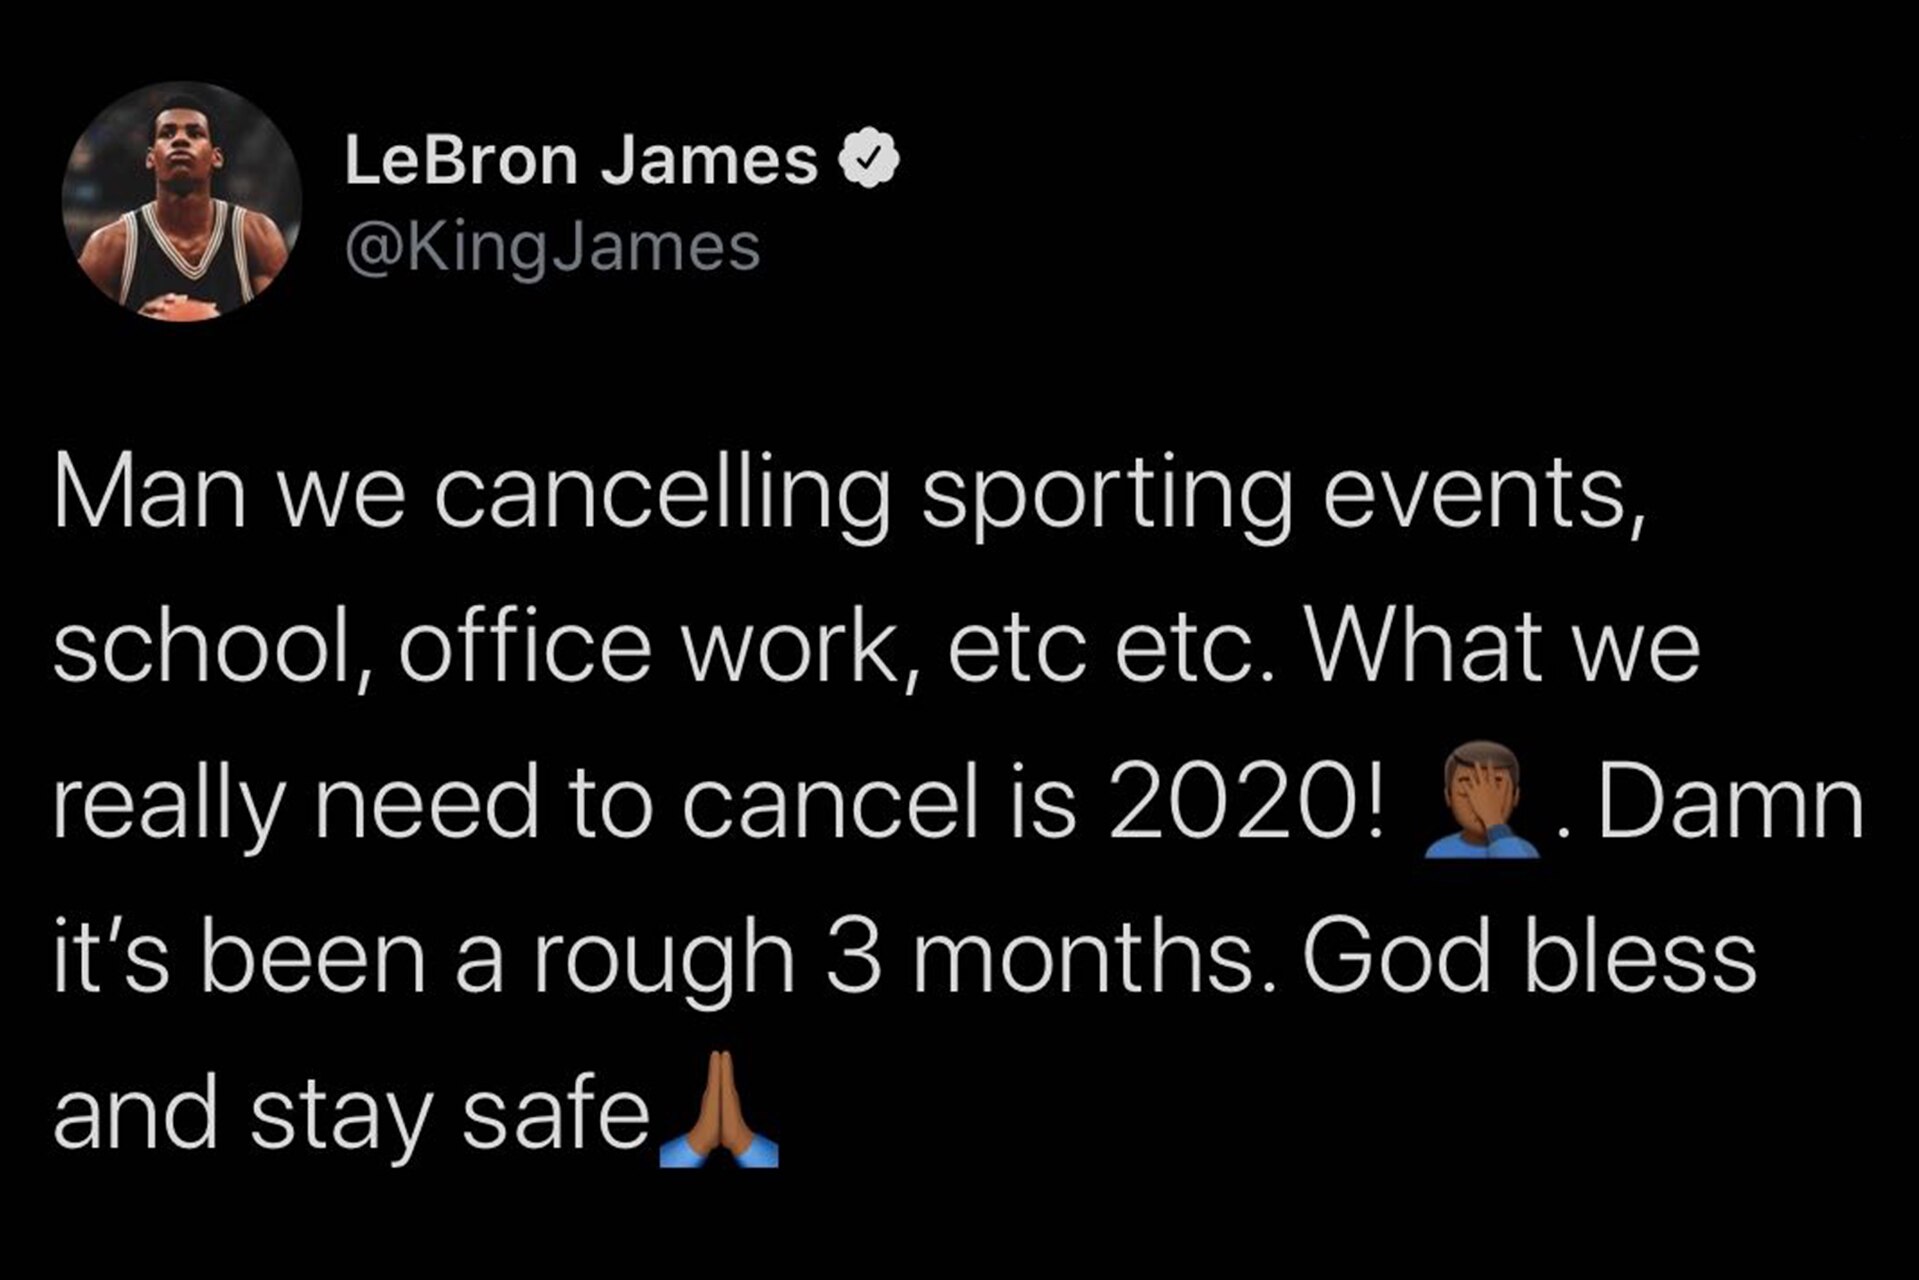Click the first word "Man" of the tweet
This screenshot has width=1919, height=1280.
[150, 497]
